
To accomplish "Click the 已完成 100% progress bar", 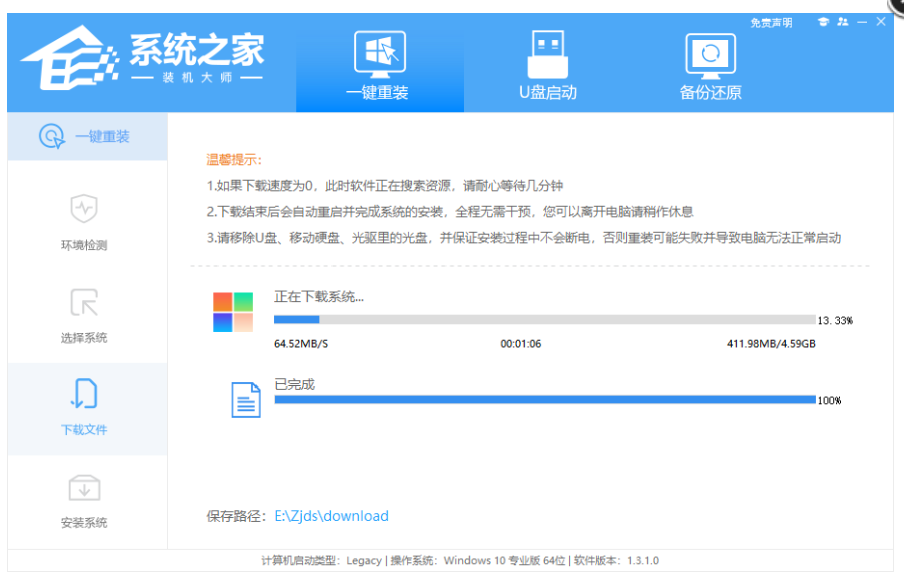I will [545, 400].
